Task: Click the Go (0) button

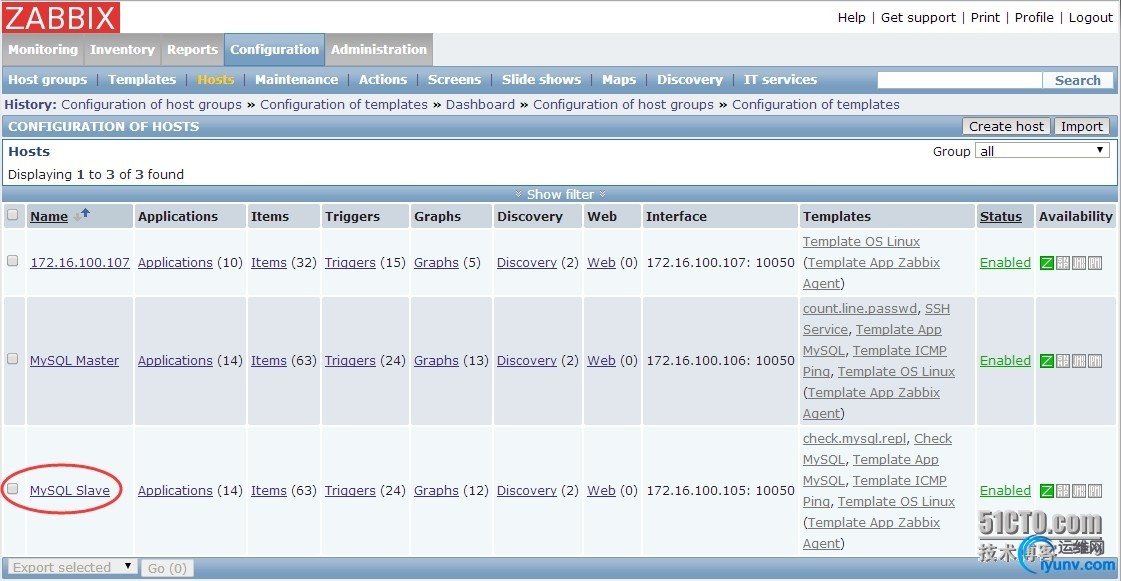Action: pyautogui.click(x=167, y=568)
